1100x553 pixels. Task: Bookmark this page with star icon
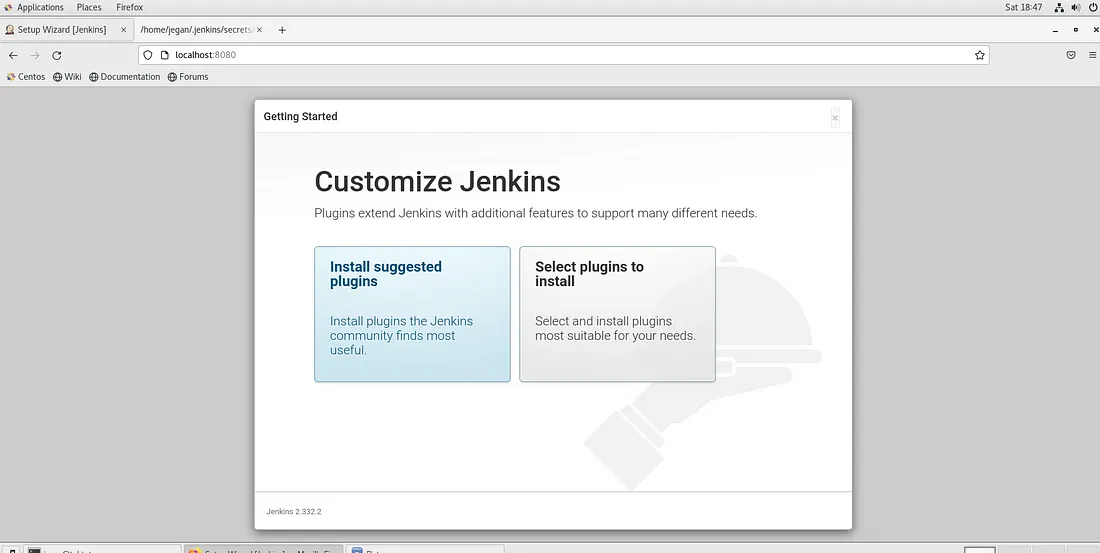click(980, 55)
